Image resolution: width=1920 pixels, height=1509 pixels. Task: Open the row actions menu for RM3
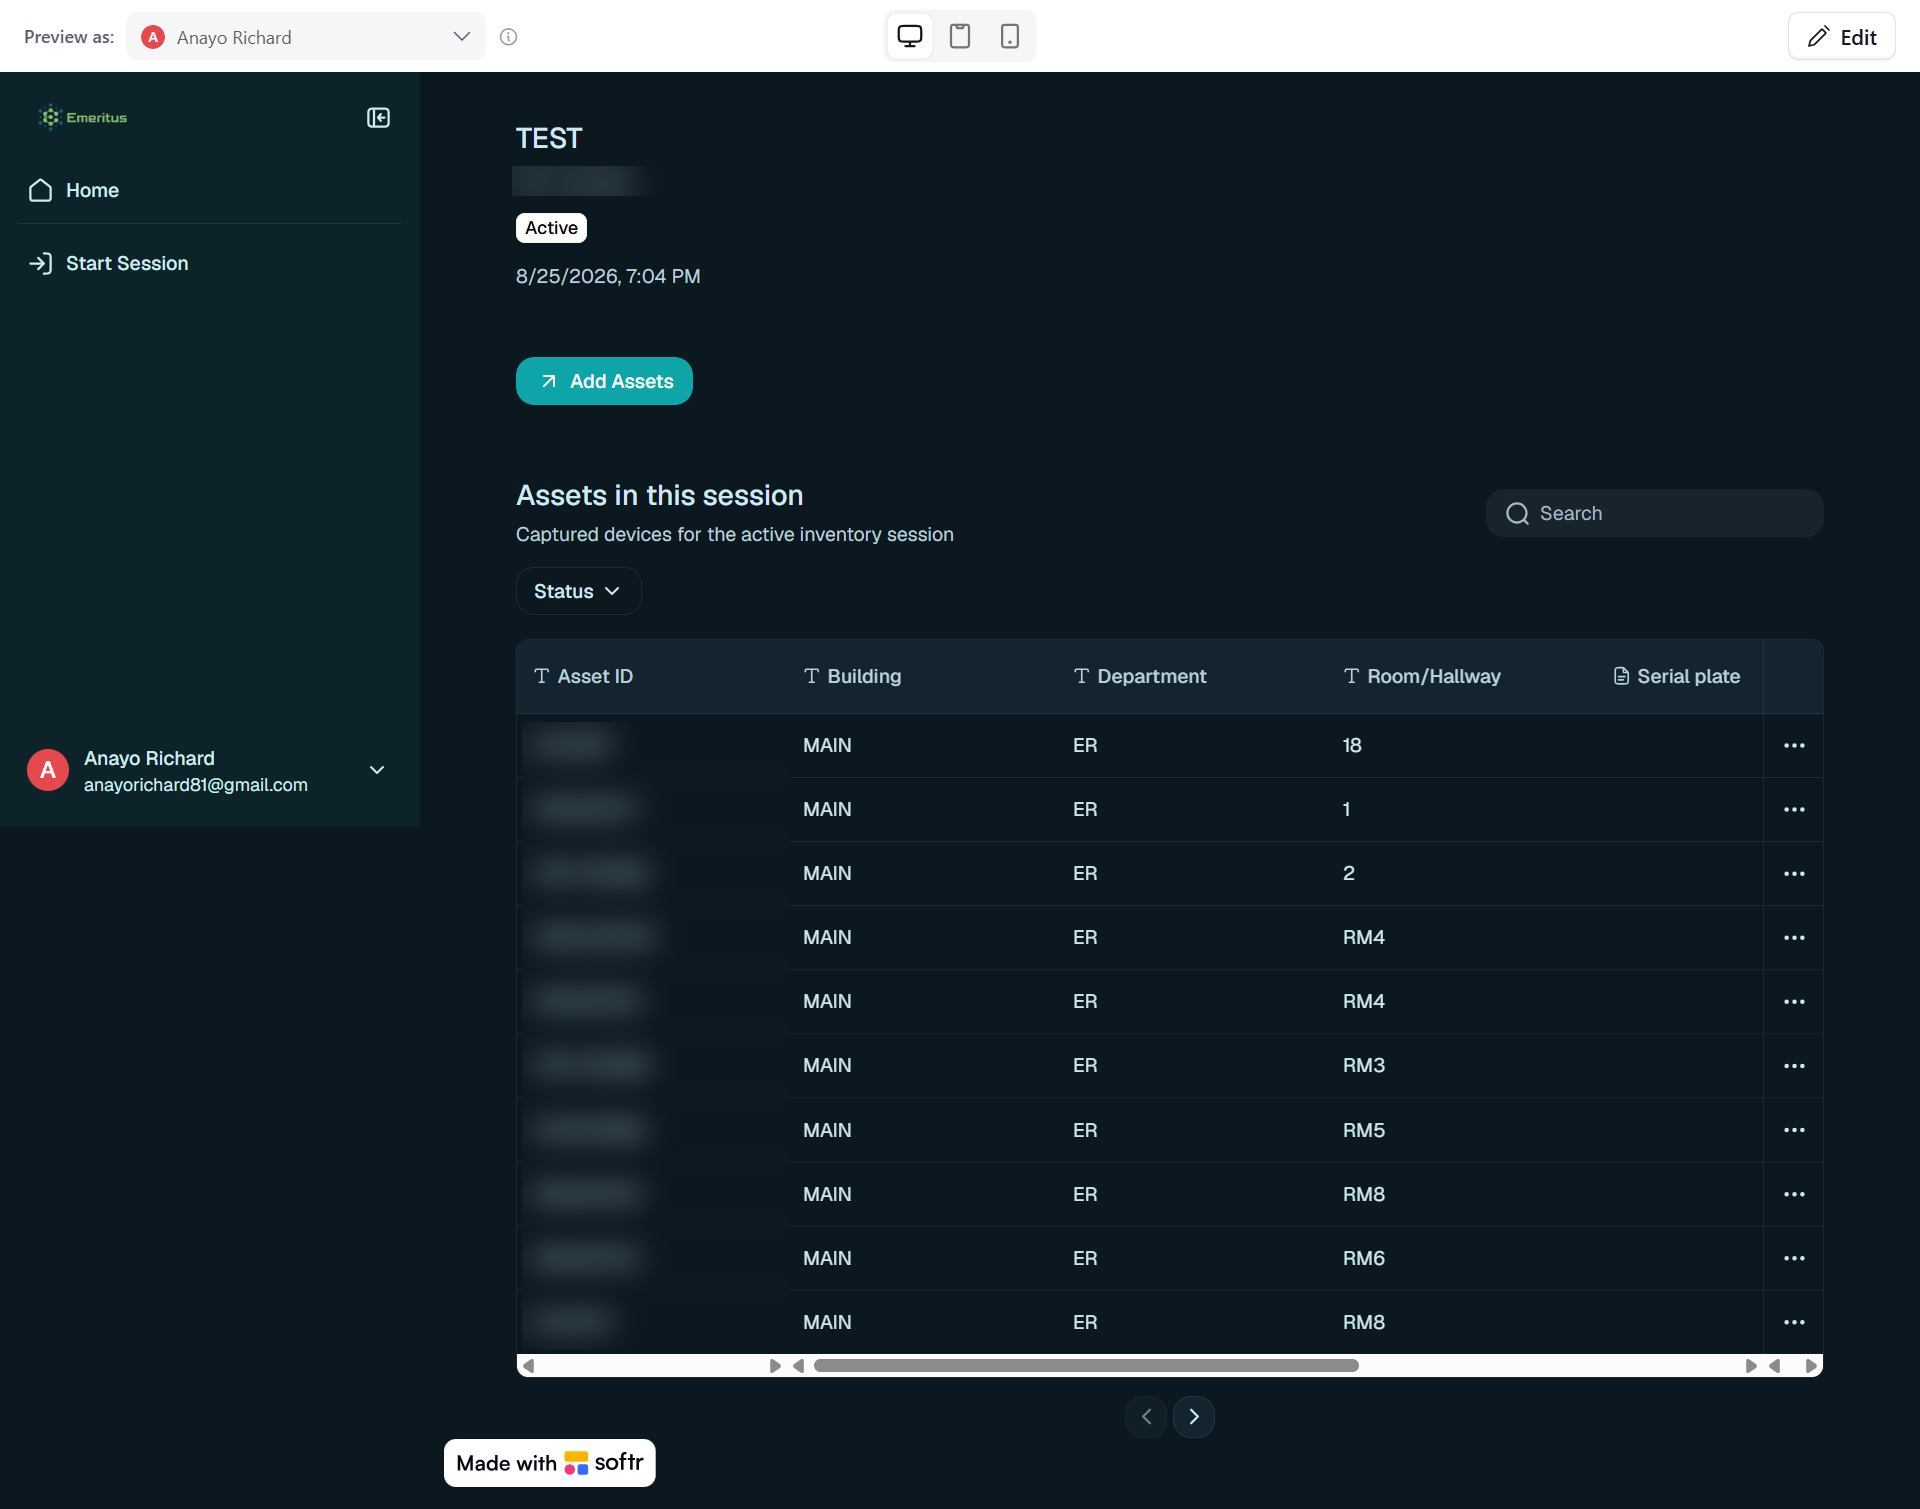(1794, 1065)
